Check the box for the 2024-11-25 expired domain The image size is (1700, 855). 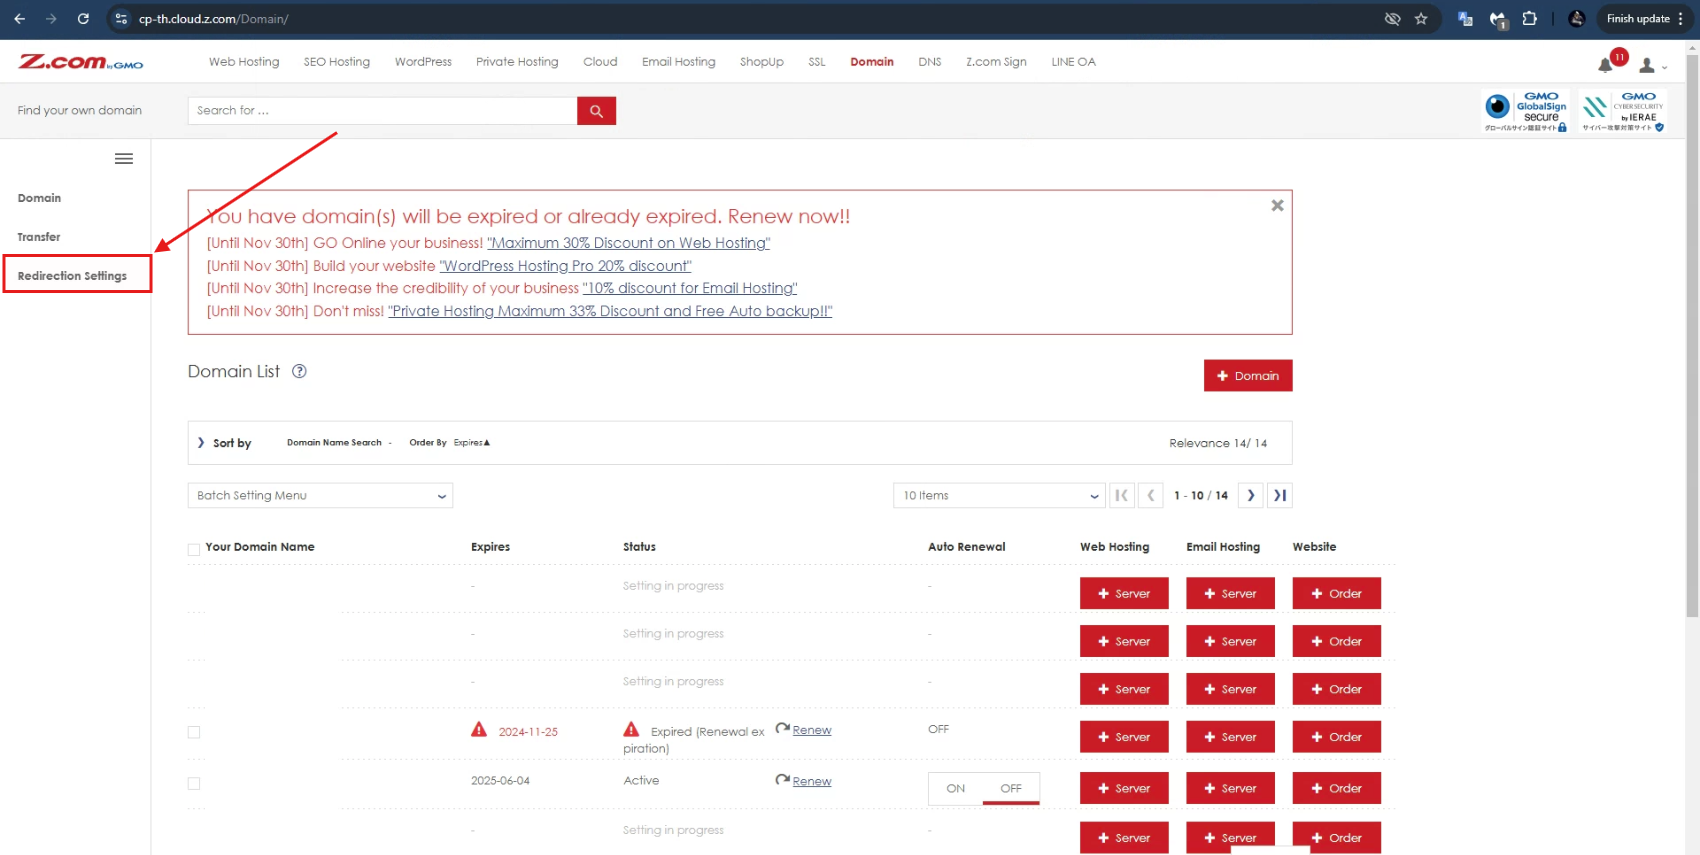pyautogui.click(x=194, y=732)
